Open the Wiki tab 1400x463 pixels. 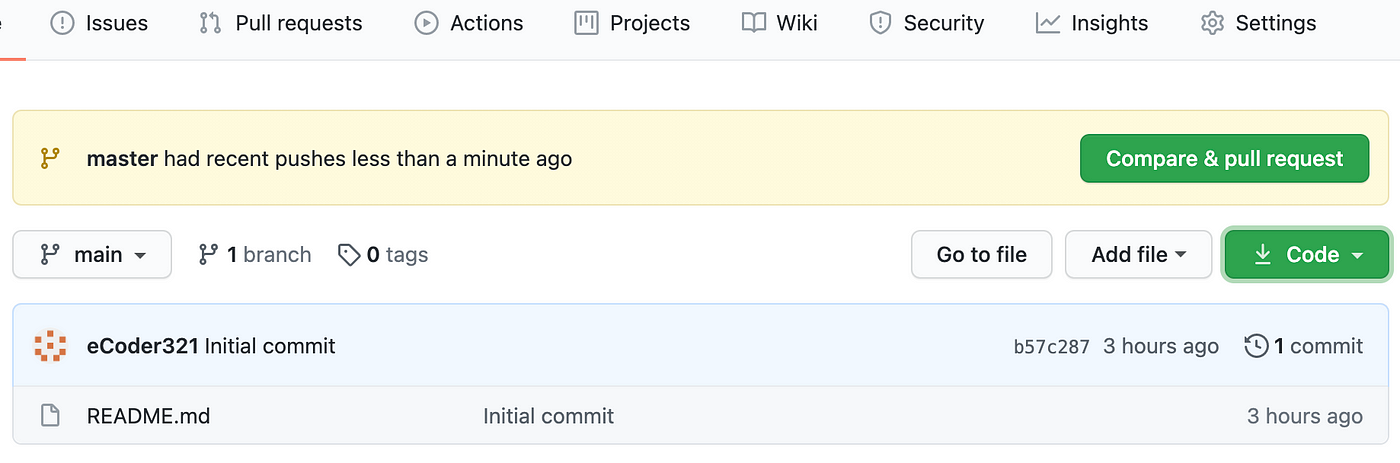pyautogui.click(x=779, y=23)
